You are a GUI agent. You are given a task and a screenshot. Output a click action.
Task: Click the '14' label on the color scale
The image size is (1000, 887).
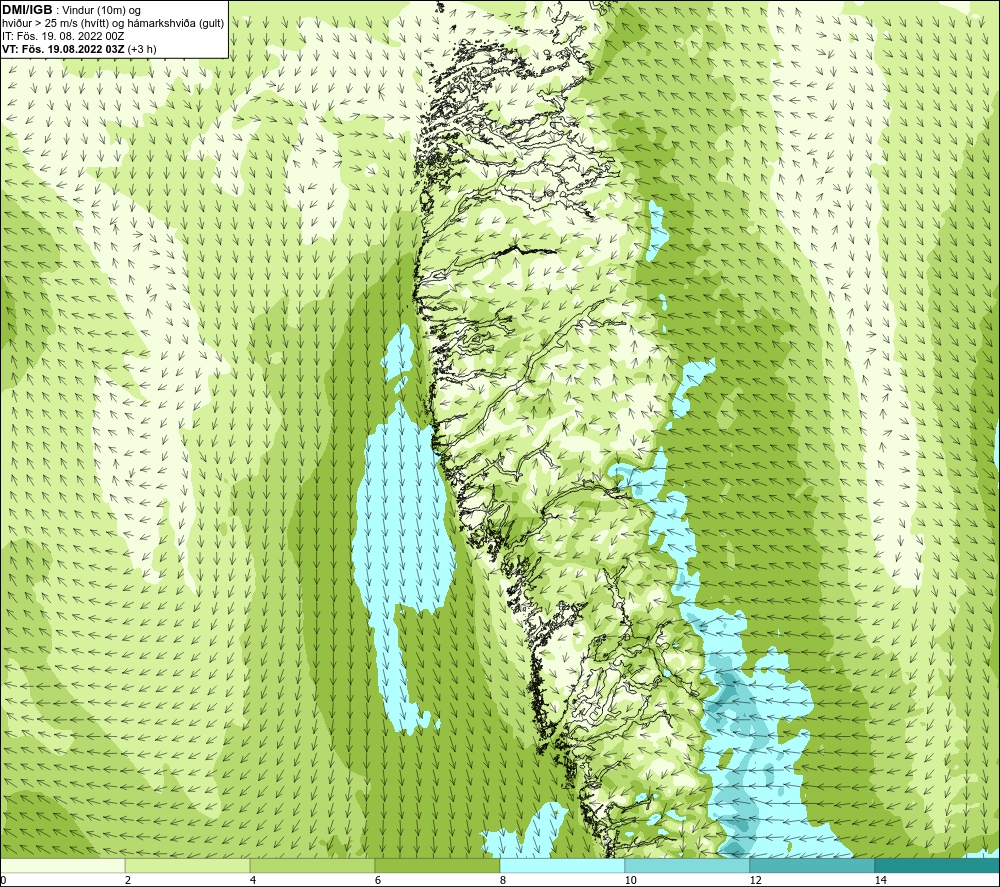pyautogui.click(x=880, y=880)
